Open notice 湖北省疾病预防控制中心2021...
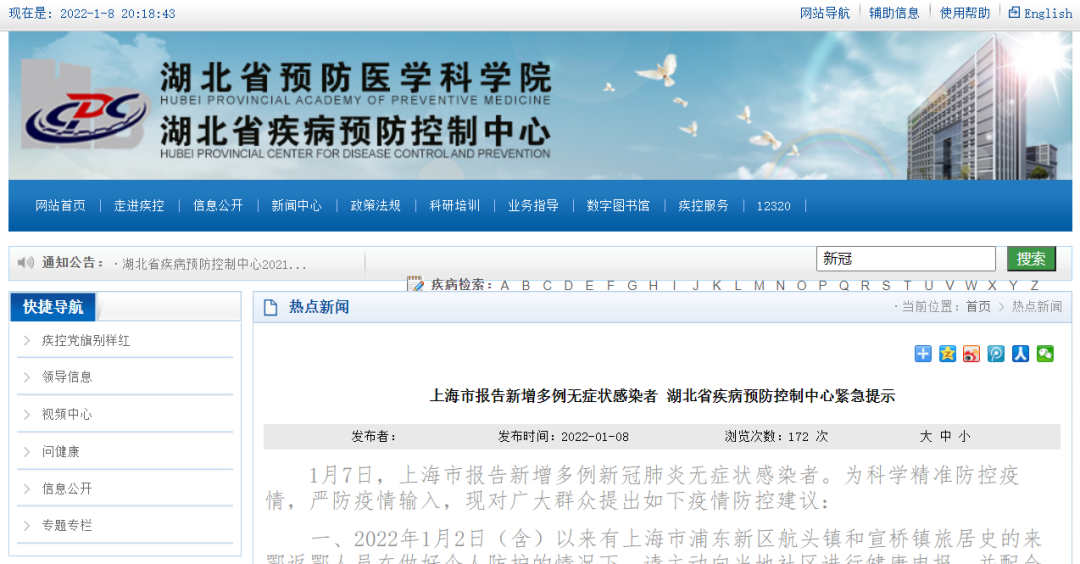Screen dimensions: 1080x564 click(x=214, y=264)
